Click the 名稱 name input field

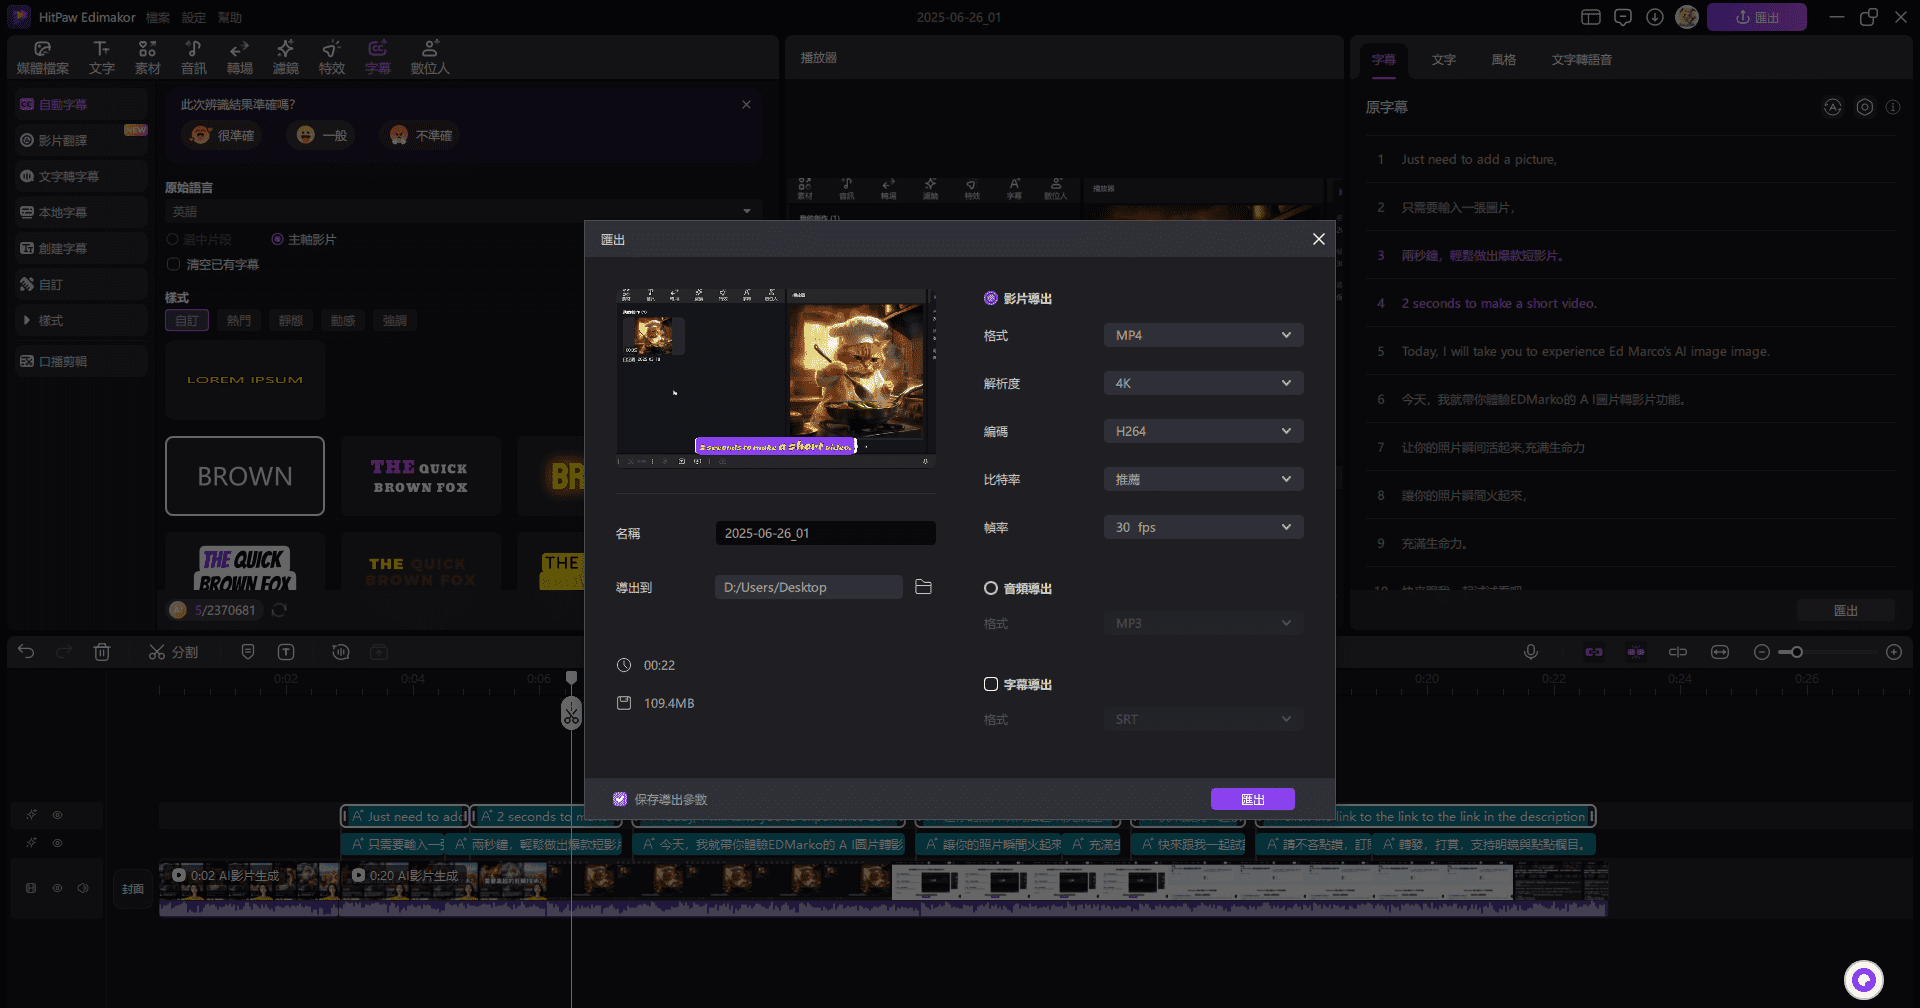(825, 533)
